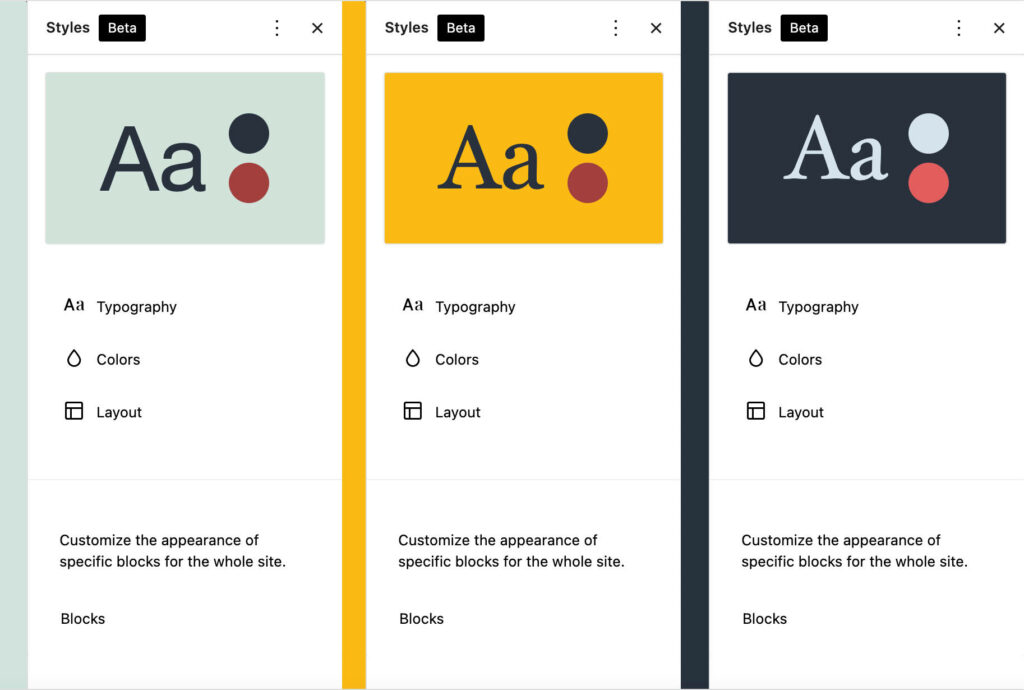The image size is (1024, 690).
Task: Click the Layout grid icon in the dark panel
Action: 755,411
